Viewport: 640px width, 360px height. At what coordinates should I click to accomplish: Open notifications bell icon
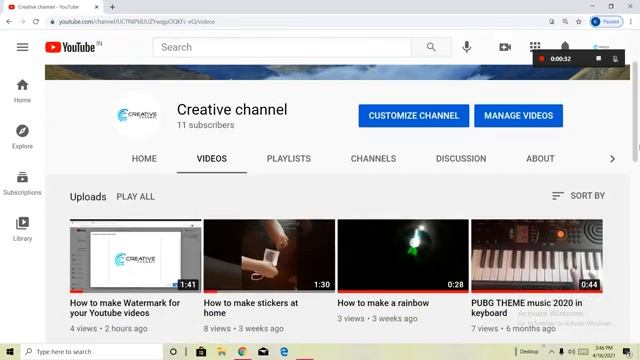565,45
